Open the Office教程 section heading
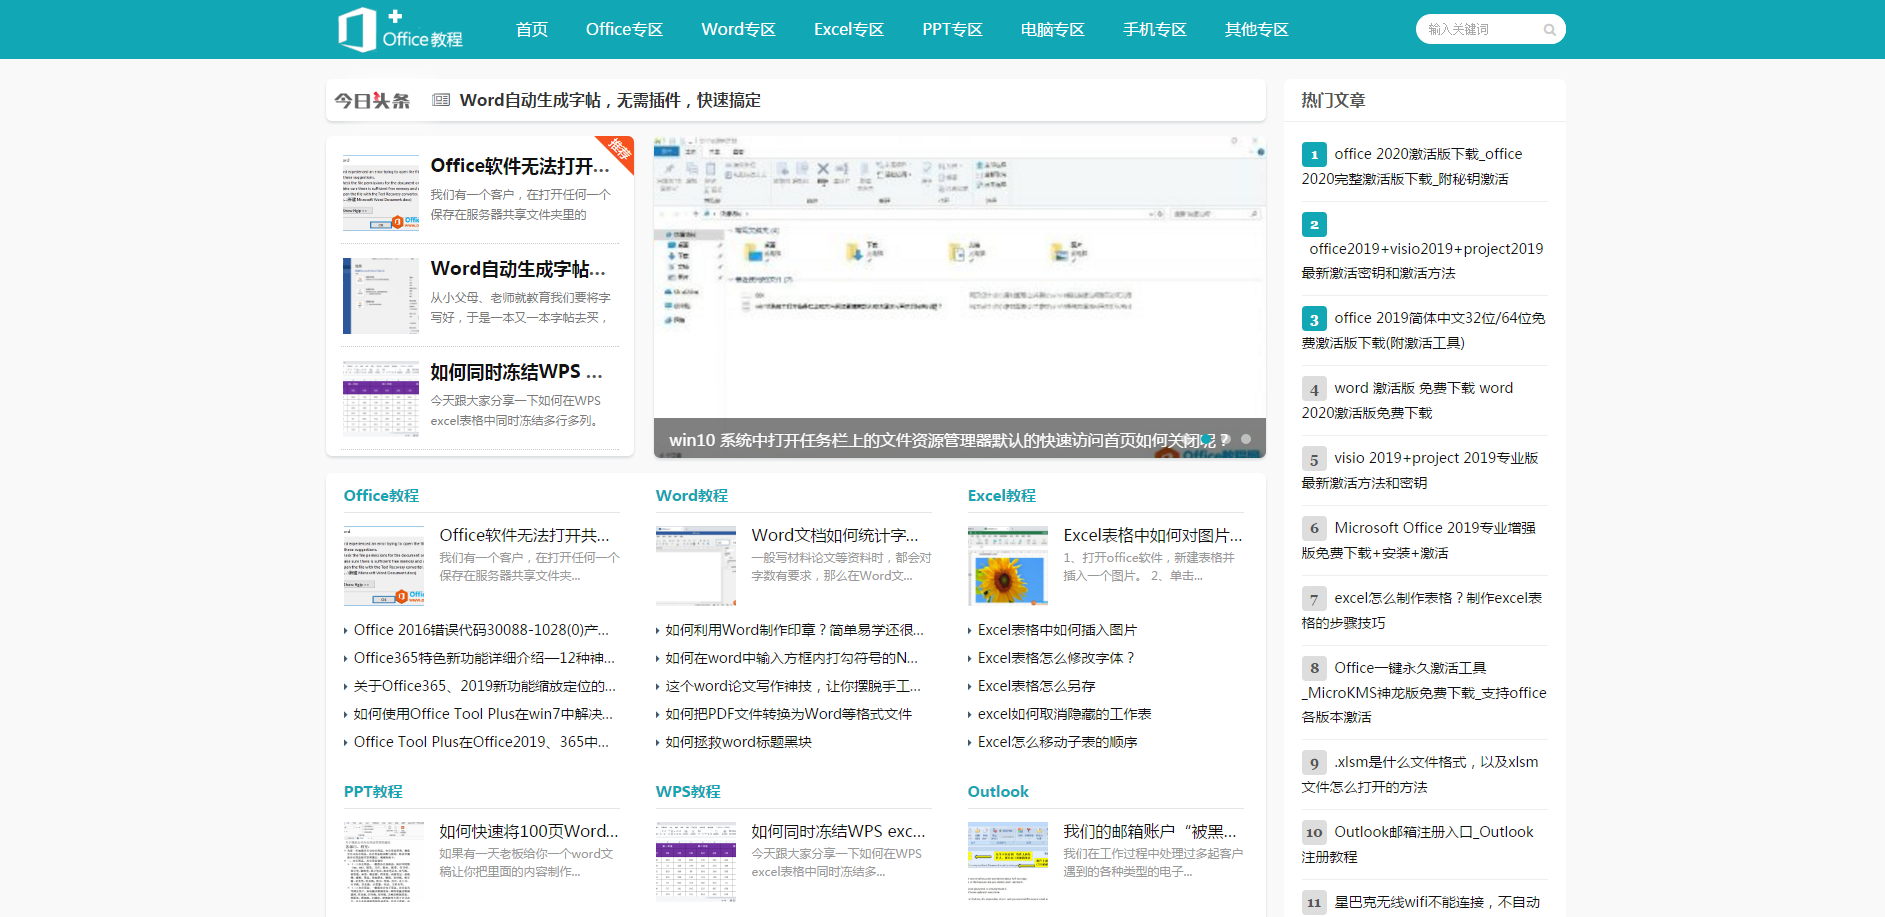 pos(381,496)
